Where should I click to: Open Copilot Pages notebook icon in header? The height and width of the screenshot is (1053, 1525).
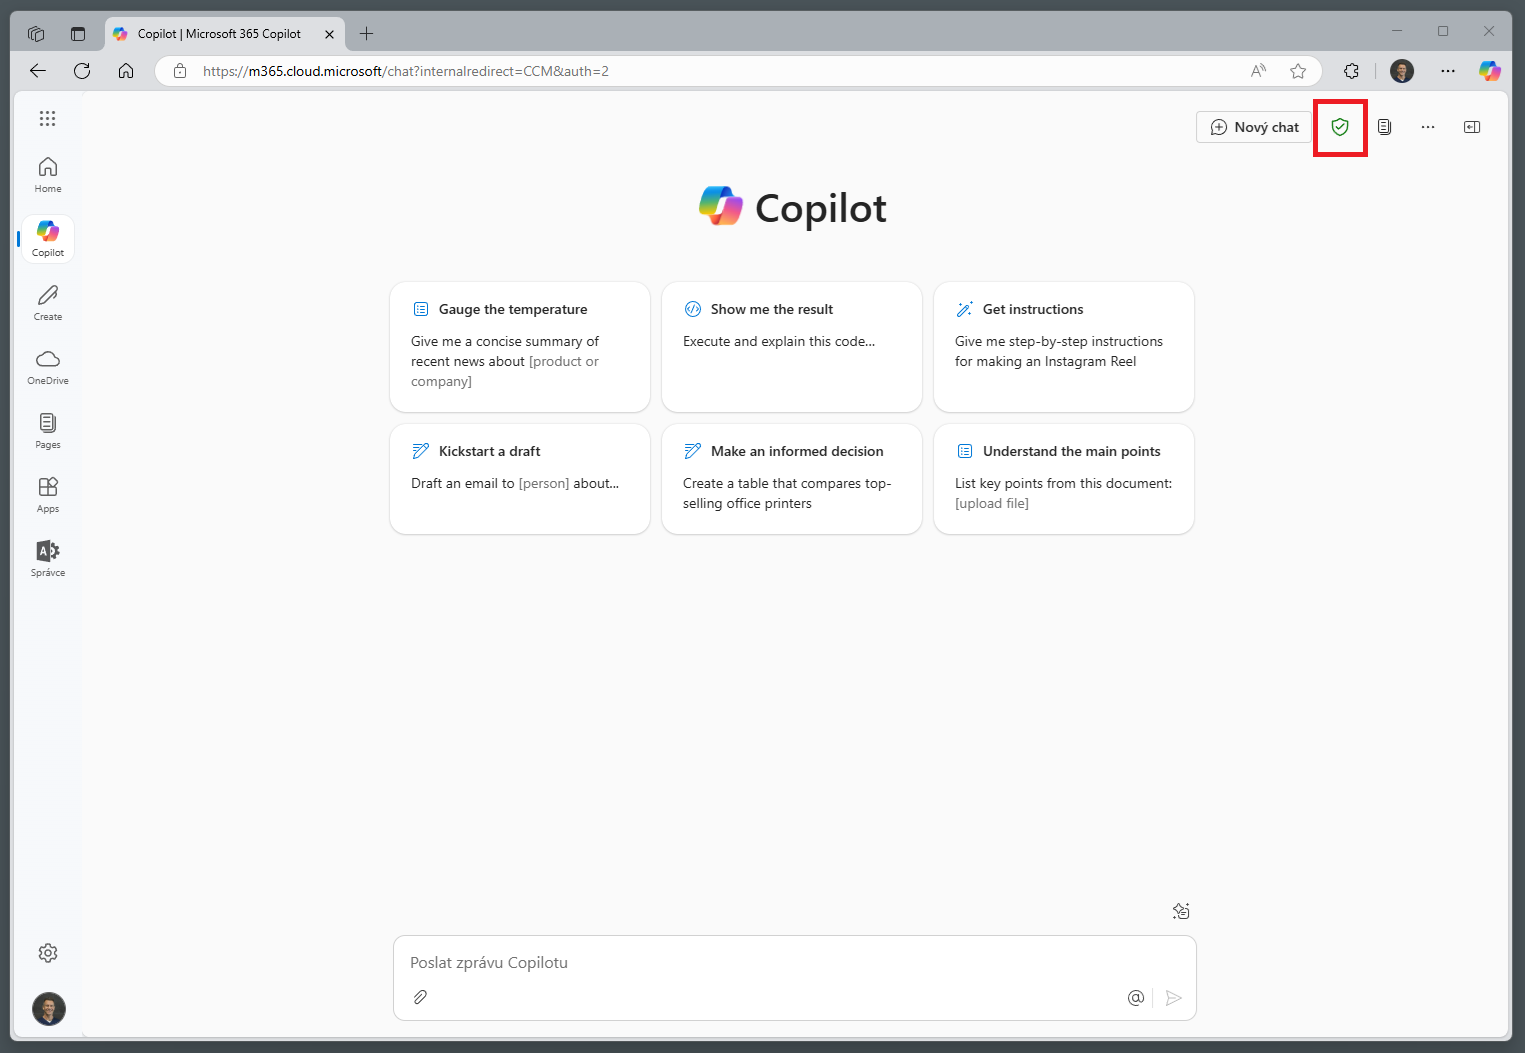[1384, 127]
